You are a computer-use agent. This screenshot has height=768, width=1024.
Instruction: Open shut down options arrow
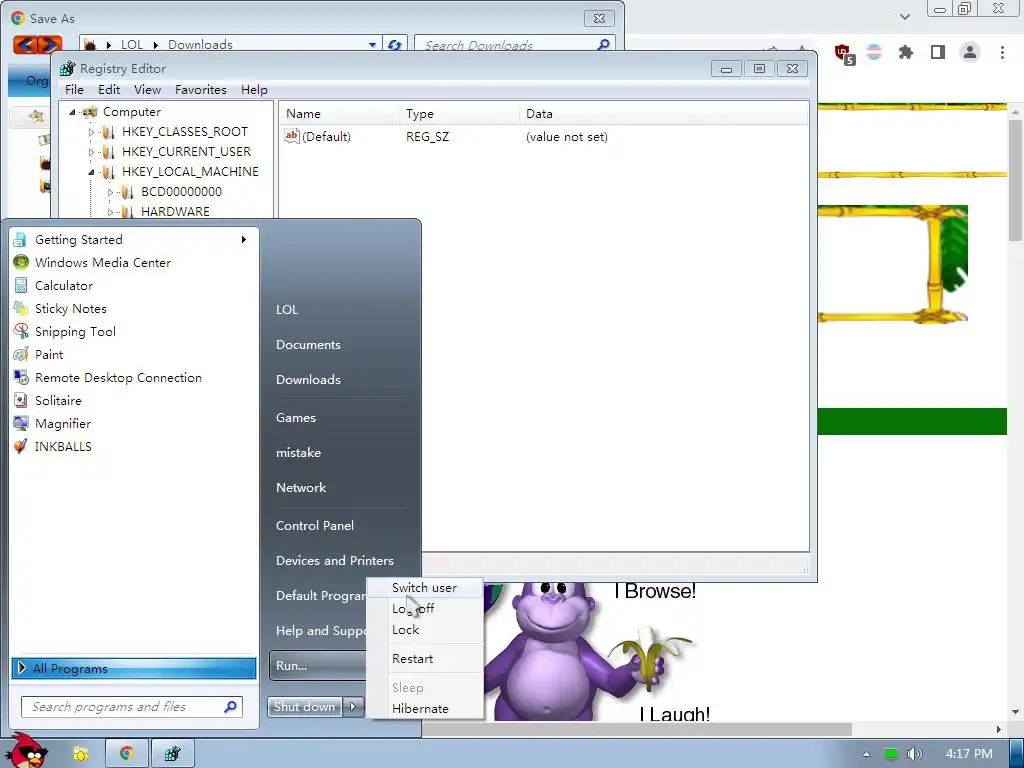[x=353, y=707]
